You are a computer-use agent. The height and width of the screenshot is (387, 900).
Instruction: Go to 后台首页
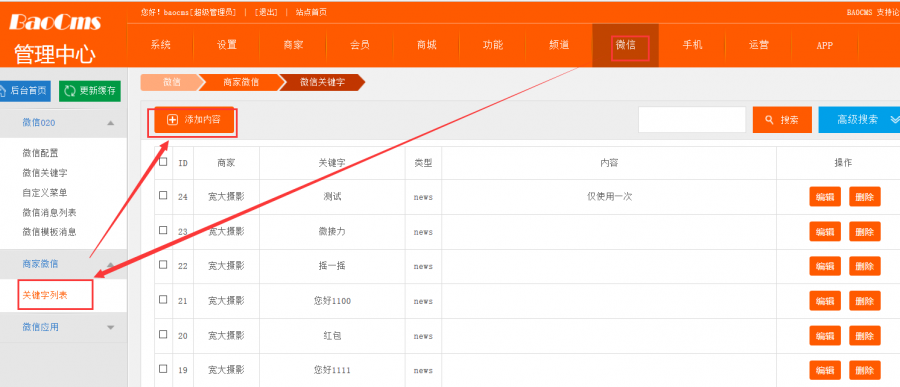pos(25,91)
